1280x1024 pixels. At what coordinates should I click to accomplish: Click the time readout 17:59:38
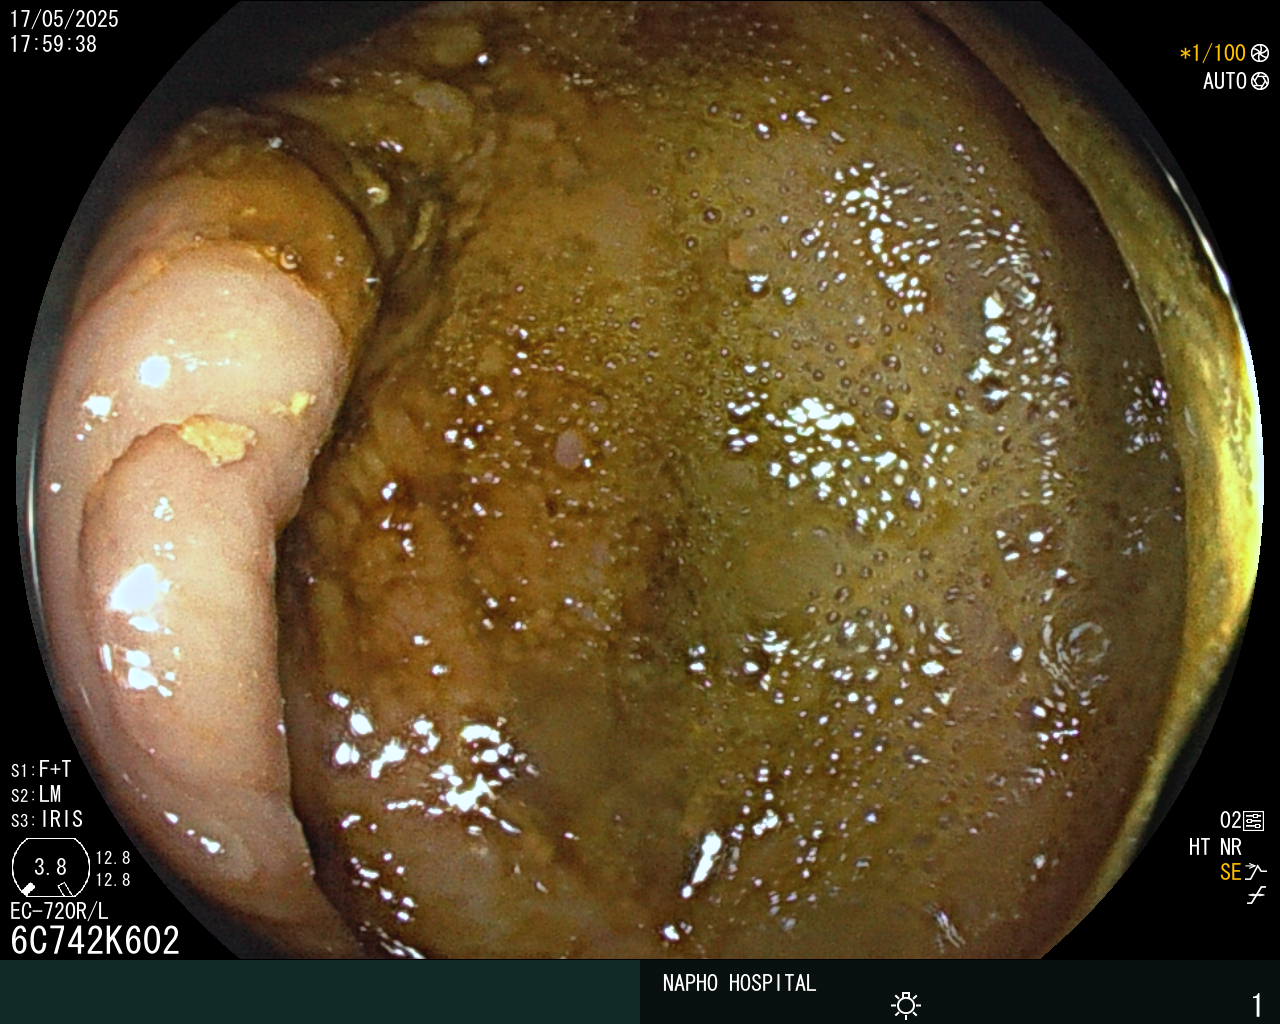click(x=53, y=44)
